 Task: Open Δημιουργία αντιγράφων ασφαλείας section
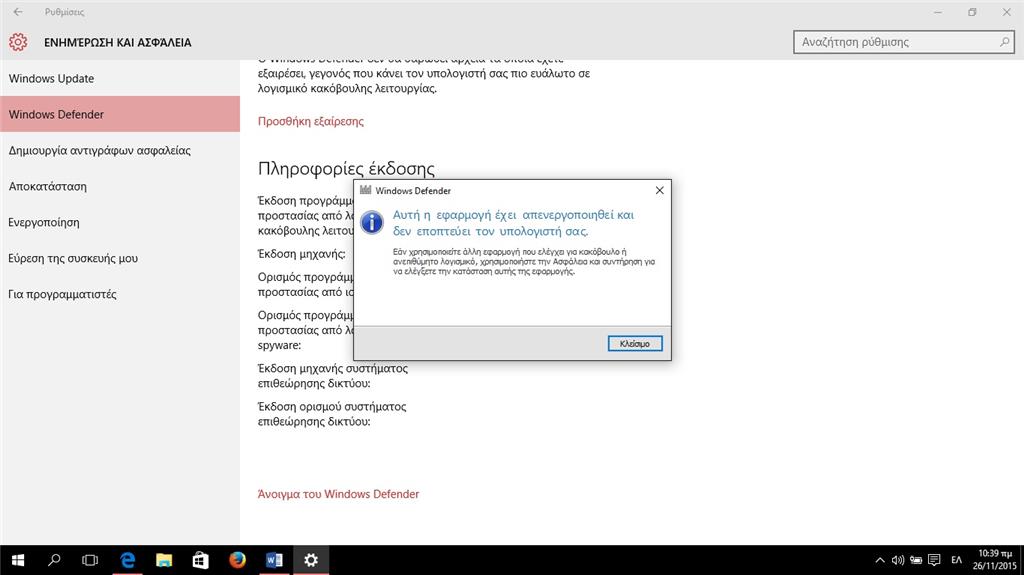120,150
